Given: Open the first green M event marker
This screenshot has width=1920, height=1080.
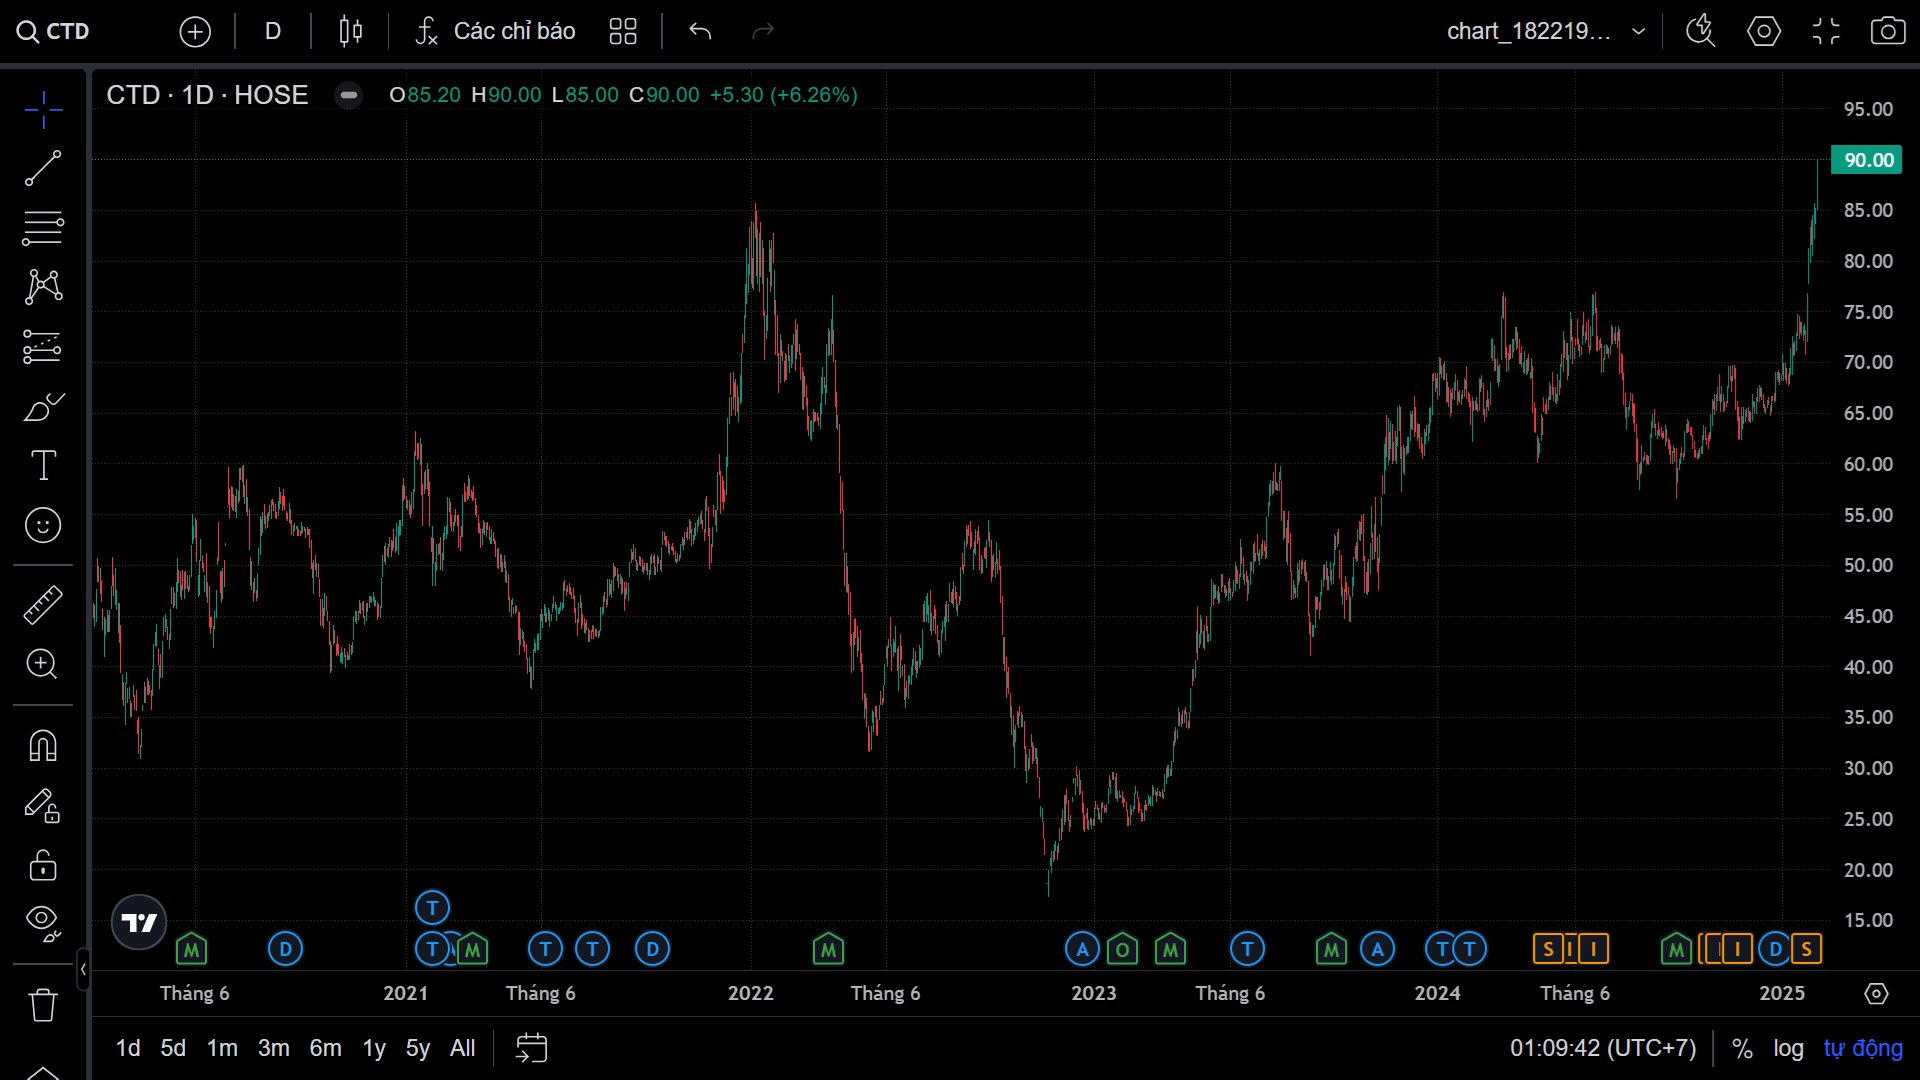Looking at the screenshot, I should (x=191, y=949).
